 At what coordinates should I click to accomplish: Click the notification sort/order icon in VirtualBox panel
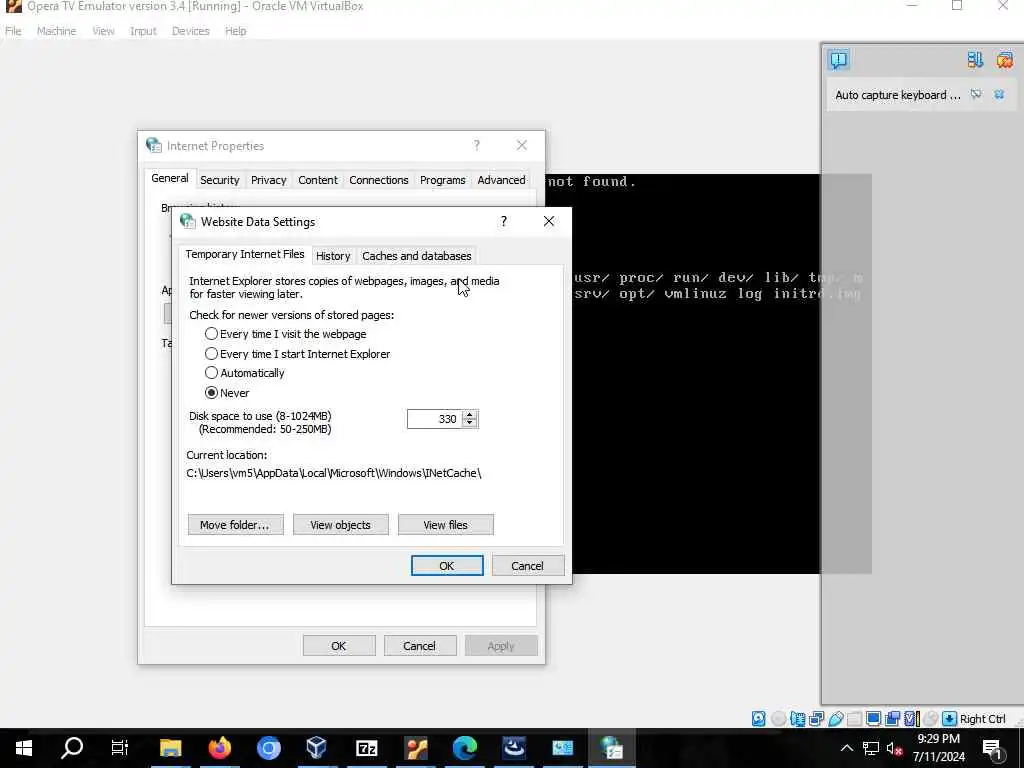tap(975, 60)
